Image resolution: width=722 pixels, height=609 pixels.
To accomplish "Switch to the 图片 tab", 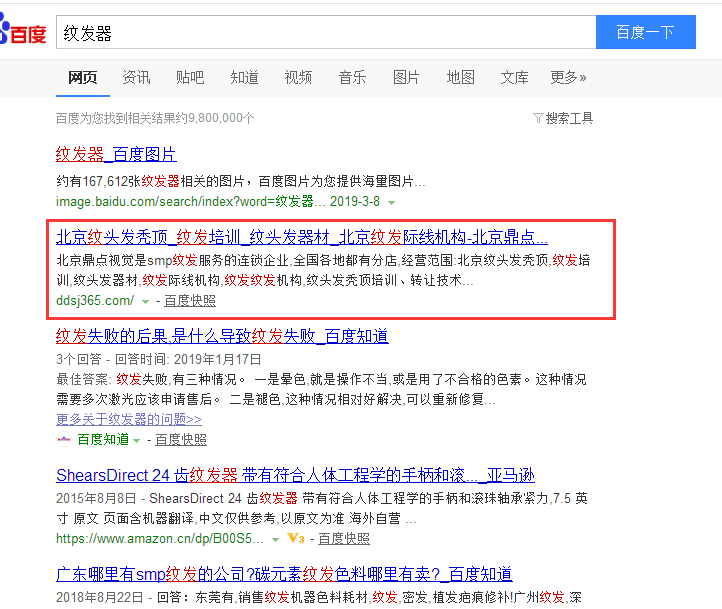I will (x=406, y=77).
